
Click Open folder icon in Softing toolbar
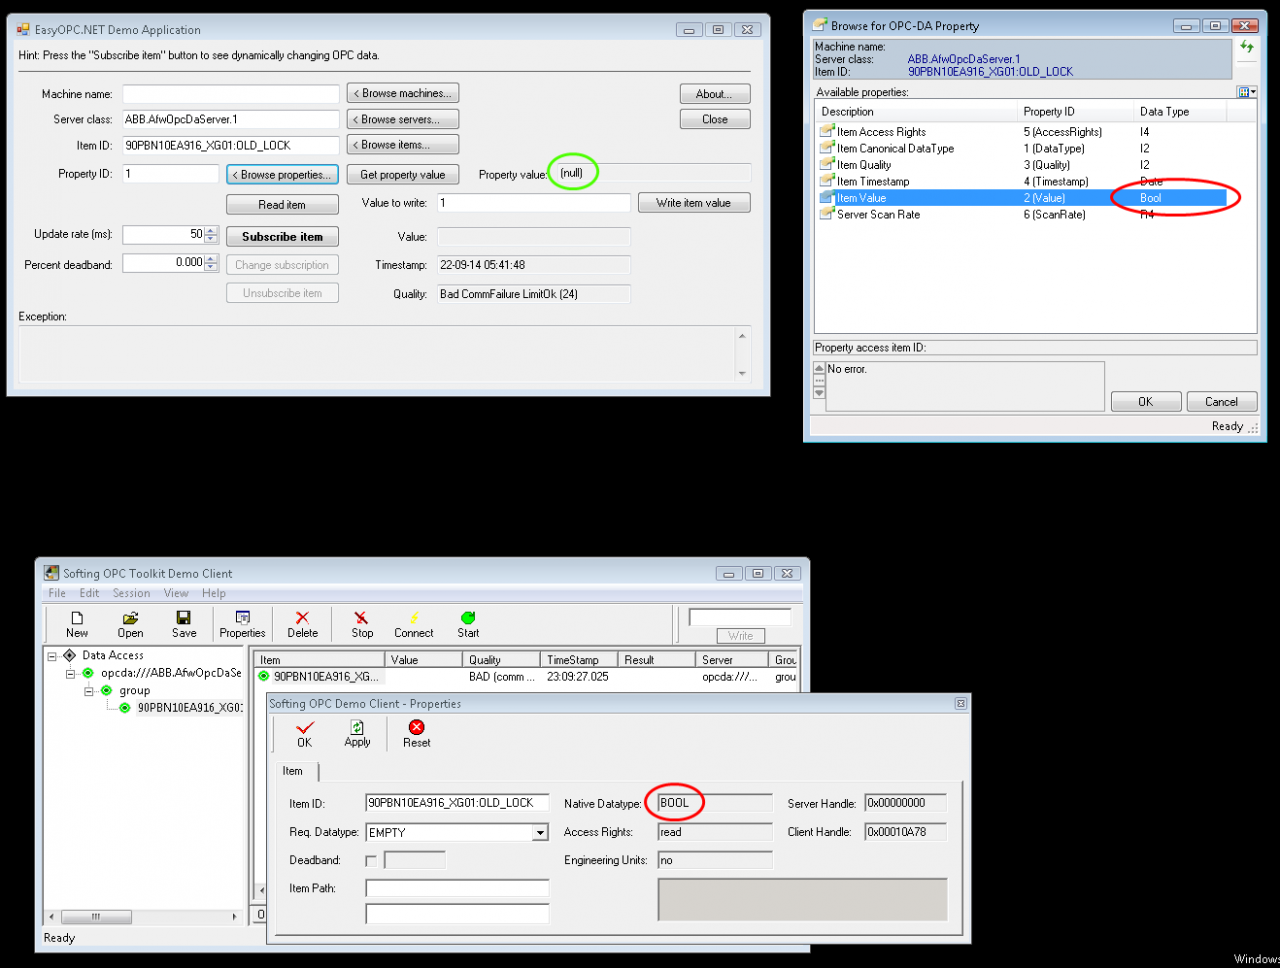[130, 618]
